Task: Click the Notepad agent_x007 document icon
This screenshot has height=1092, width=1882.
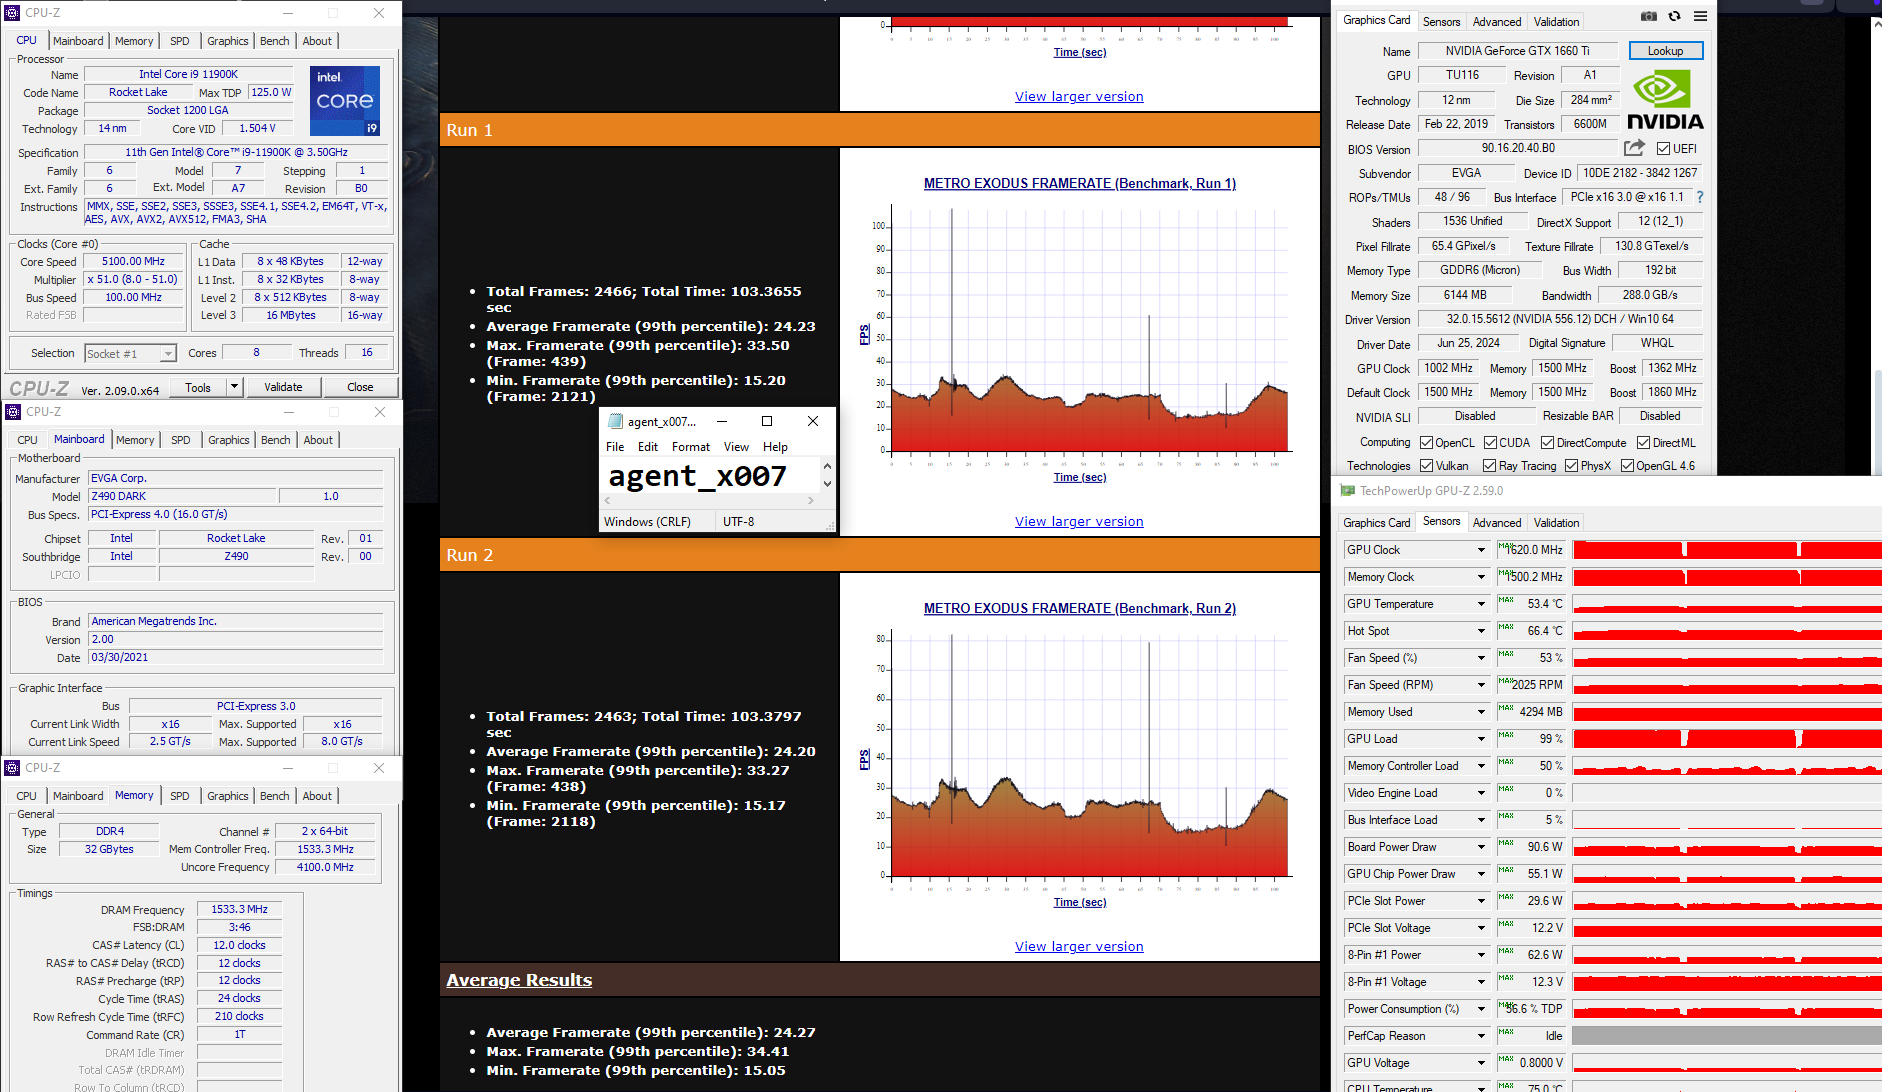Action: pyautogui.click(x=615, y=421)
